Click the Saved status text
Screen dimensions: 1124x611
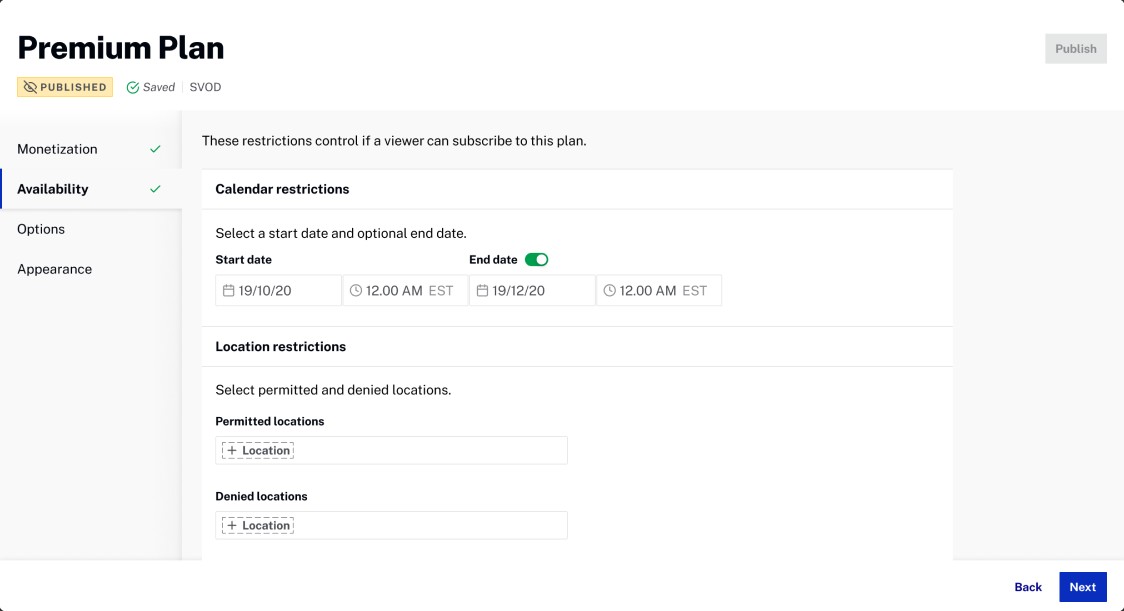tap(158, 87)
